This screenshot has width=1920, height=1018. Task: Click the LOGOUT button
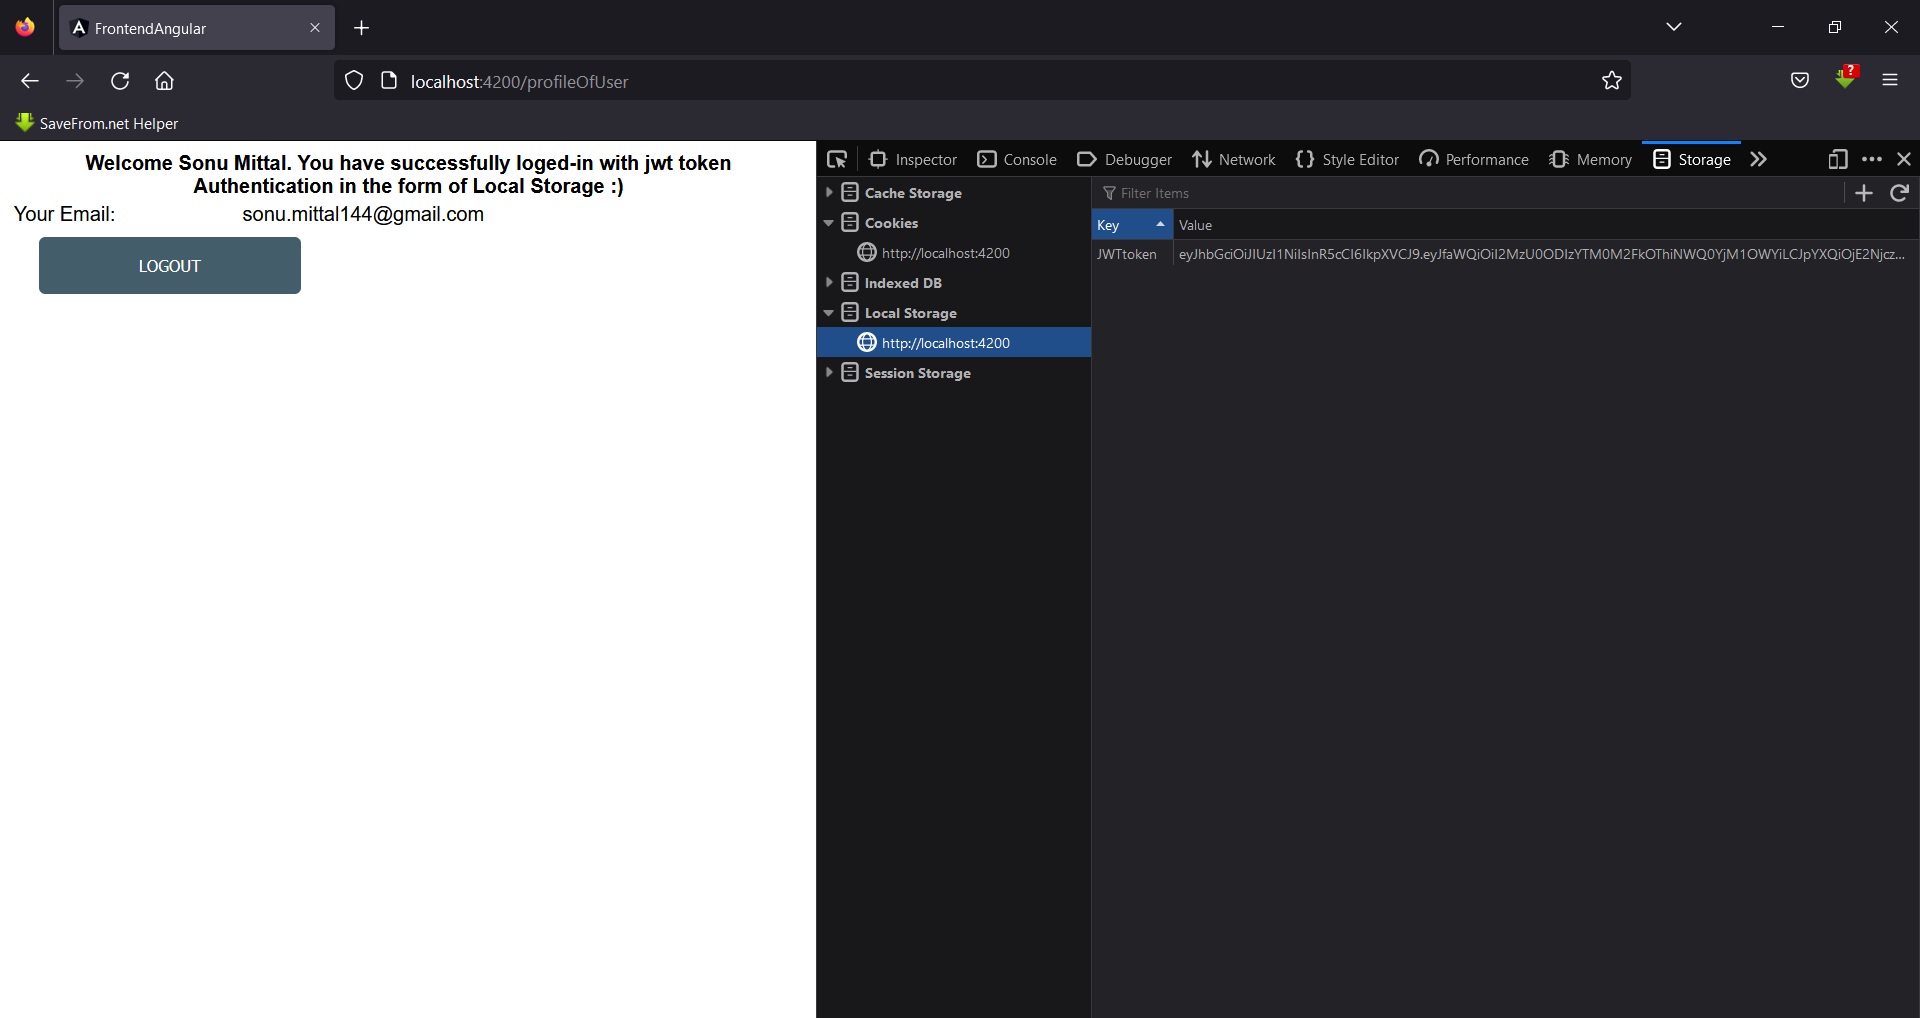point(170,266)
